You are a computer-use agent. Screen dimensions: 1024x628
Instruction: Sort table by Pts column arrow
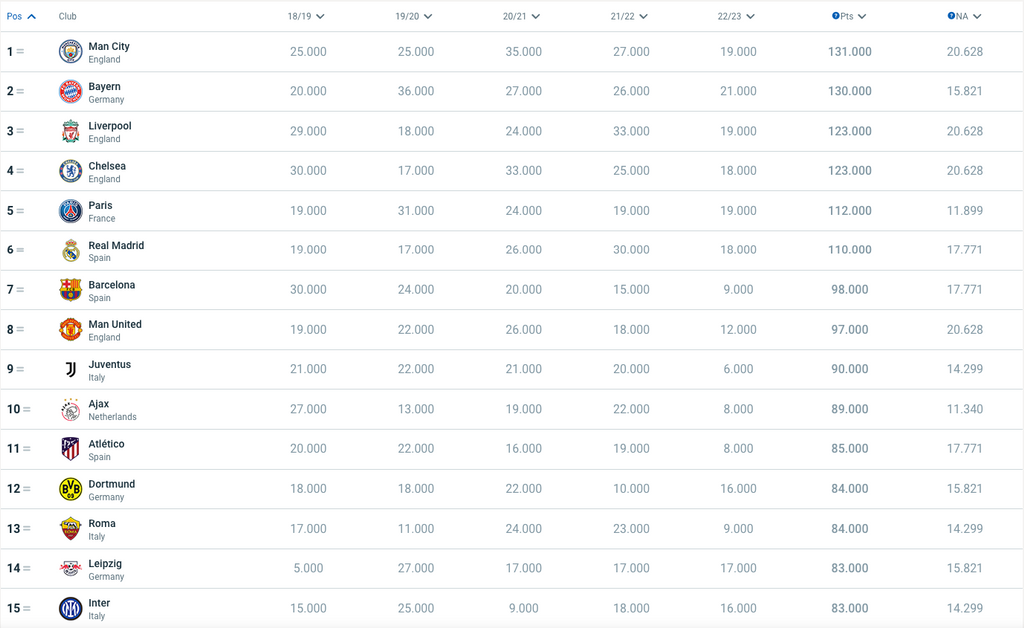(x=862, y=16)
